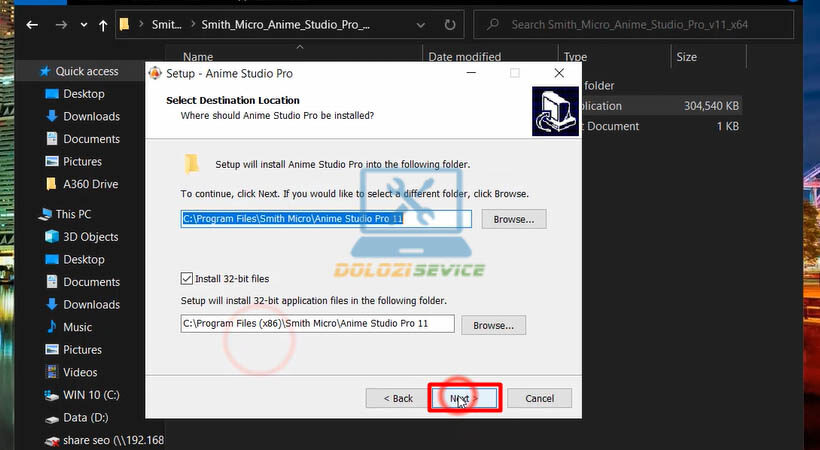
Task: Go forward in File Explorer
Action: (61, 25)
